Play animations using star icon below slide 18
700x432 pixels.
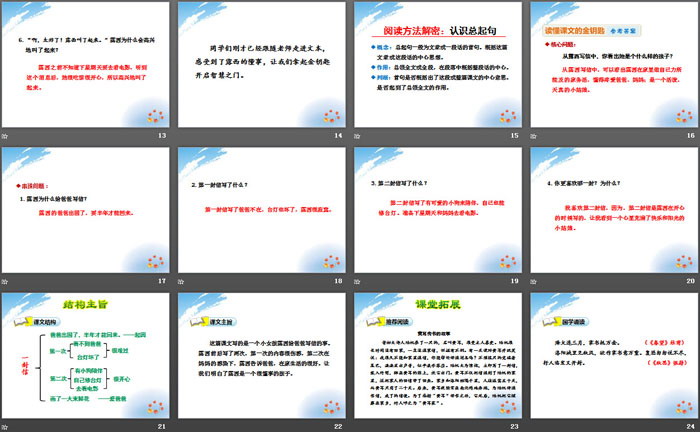[x=181, y=281]
